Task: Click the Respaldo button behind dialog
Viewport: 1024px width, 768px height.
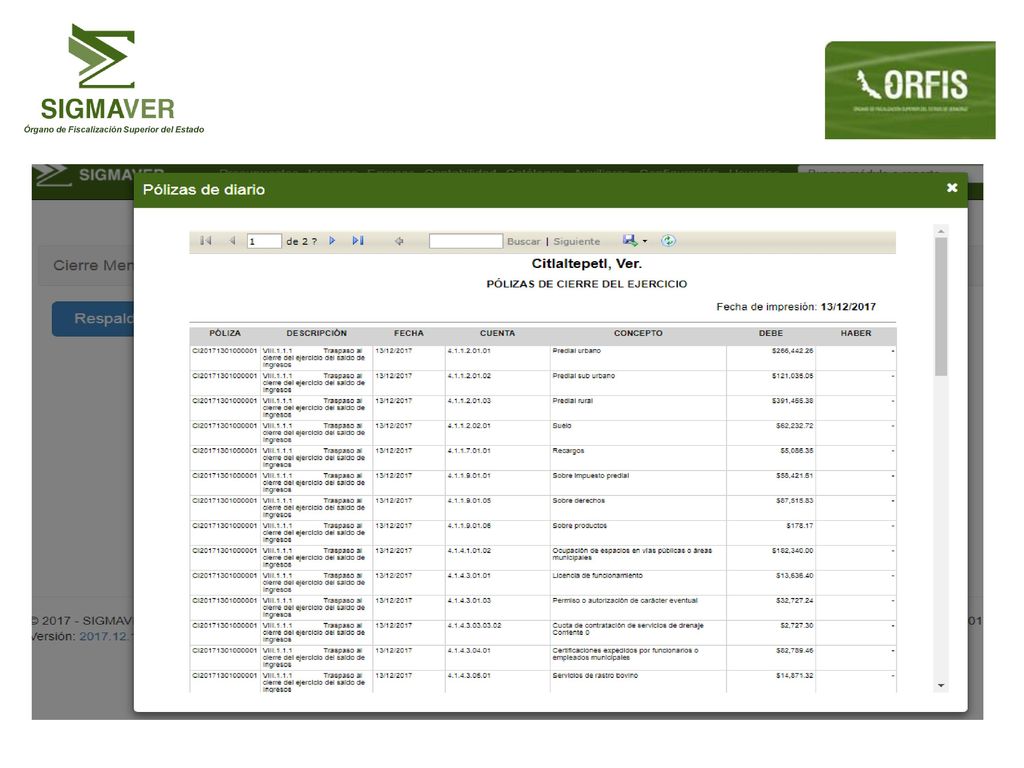Action: click(x=93, y=319)
